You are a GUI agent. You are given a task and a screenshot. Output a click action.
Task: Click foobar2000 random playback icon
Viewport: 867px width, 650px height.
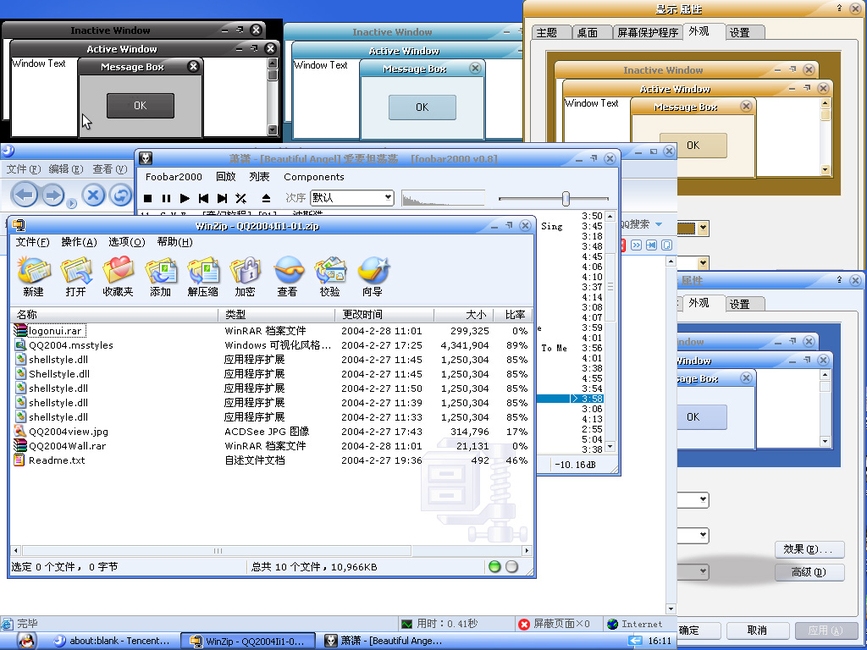click(x=241, y=198)
